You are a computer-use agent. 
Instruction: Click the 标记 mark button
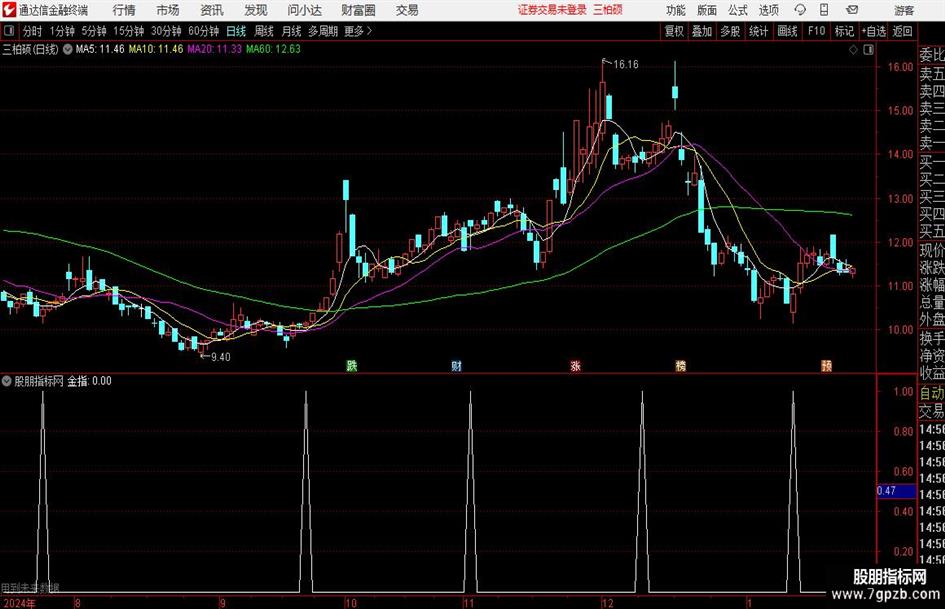click(x=844, y=31)
